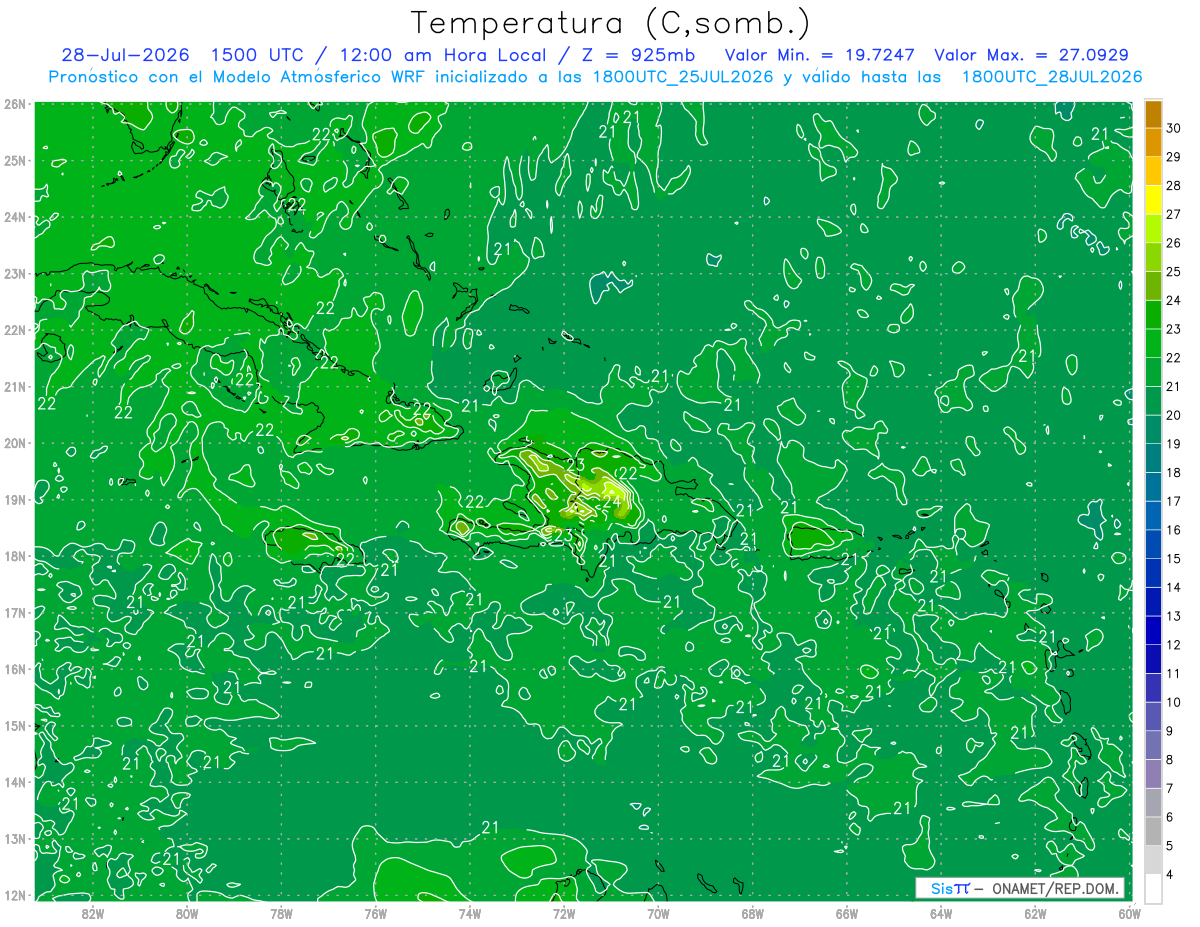Click the longitude label "80W"

point(187,913)
